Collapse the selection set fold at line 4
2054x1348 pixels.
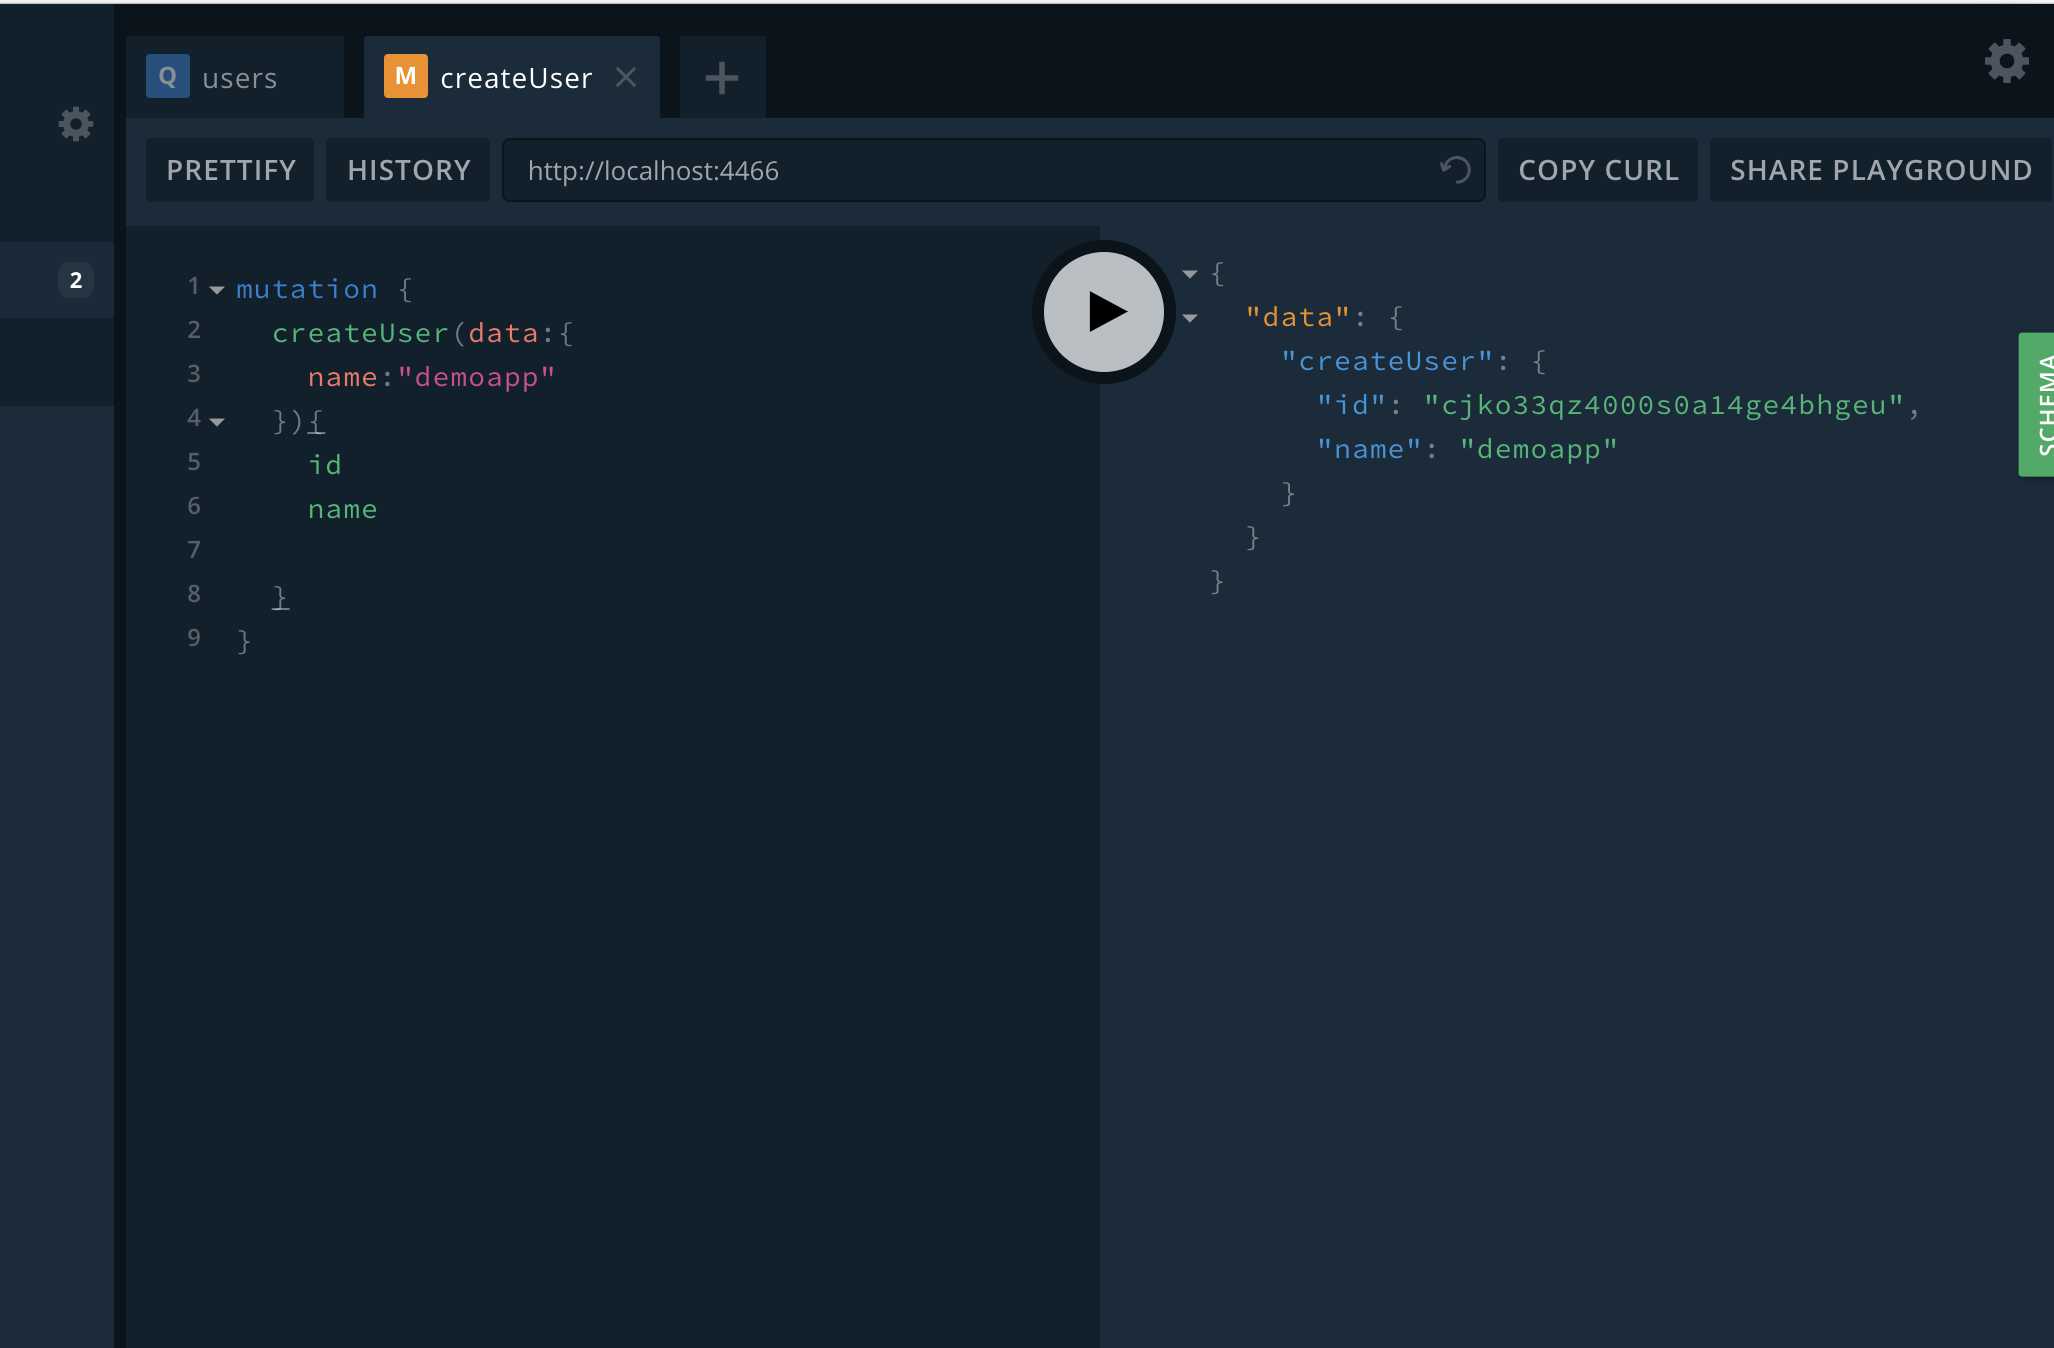[x=217, y=422]
